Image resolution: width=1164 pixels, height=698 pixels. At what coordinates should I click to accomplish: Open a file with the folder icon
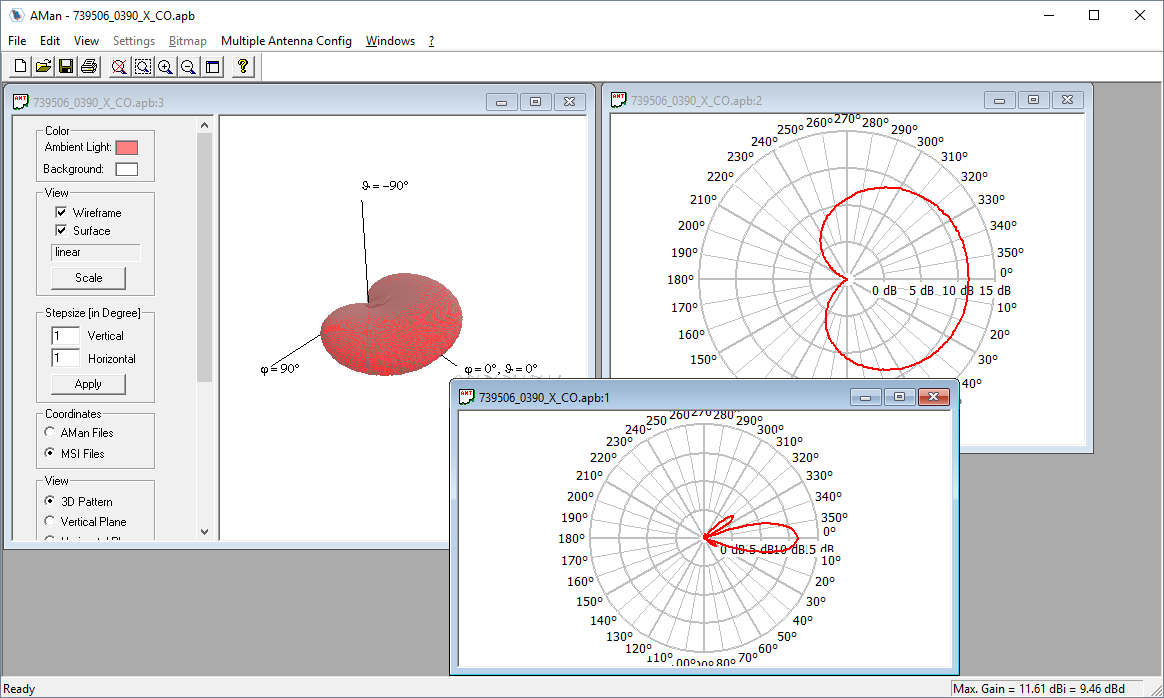coord(43,67)
